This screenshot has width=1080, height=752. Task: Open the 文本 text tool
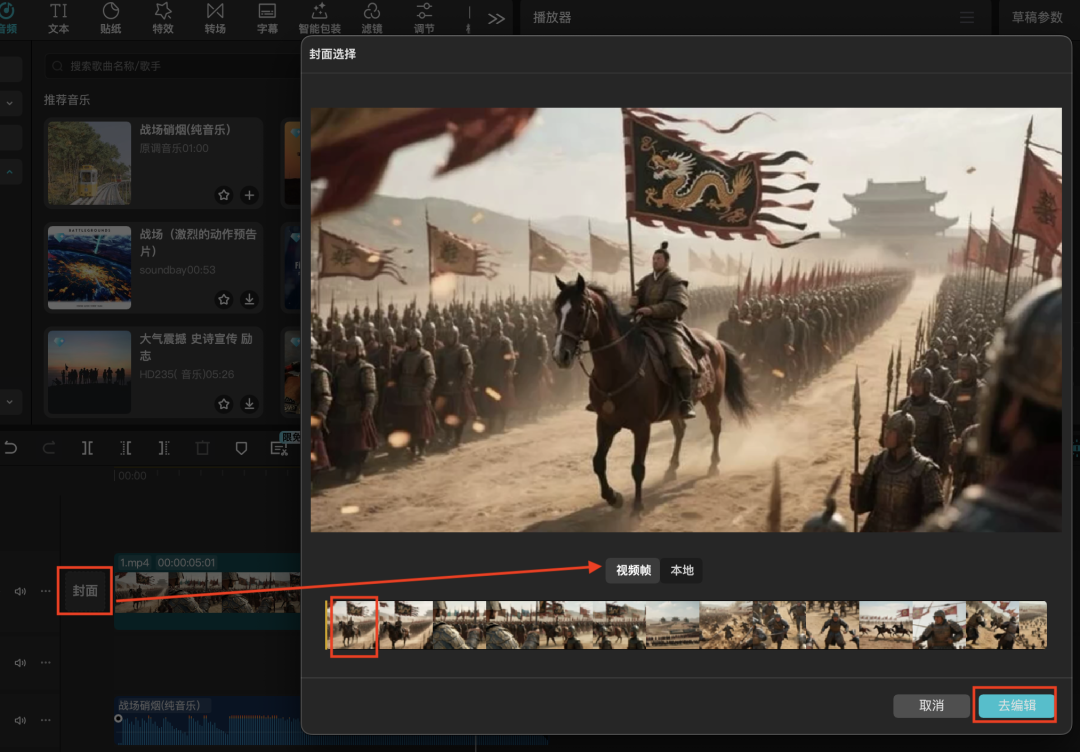click(x=59, y=18)
